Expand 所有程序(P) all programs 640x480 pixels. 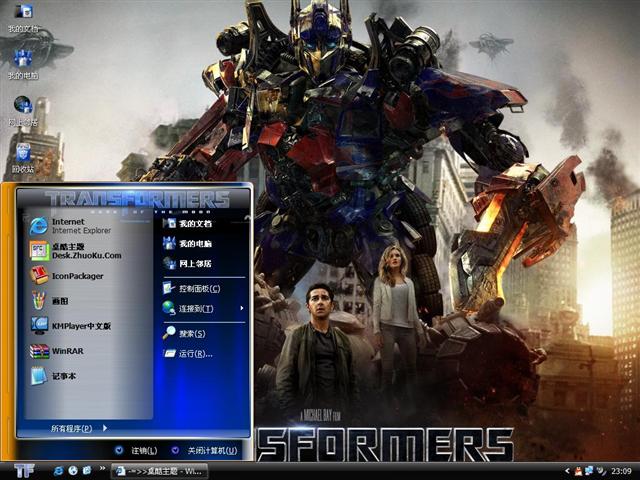(79, 428)
